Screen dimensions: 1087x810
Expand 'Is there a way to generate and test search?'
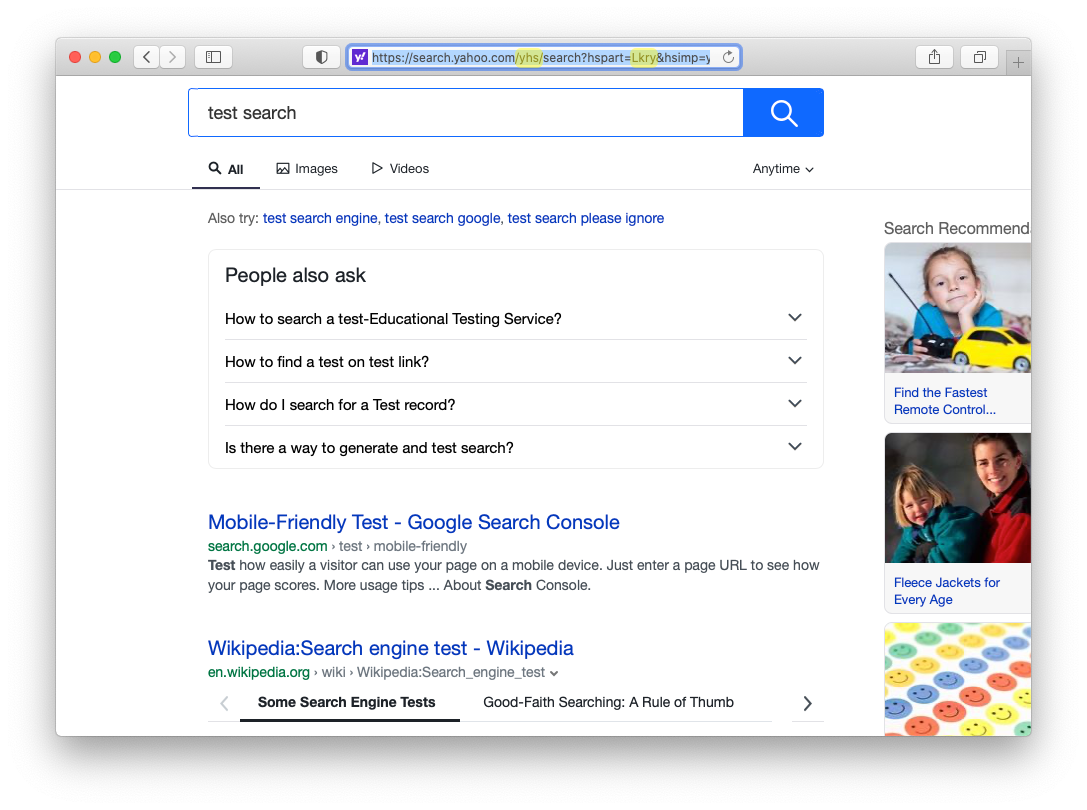[516, 447]
